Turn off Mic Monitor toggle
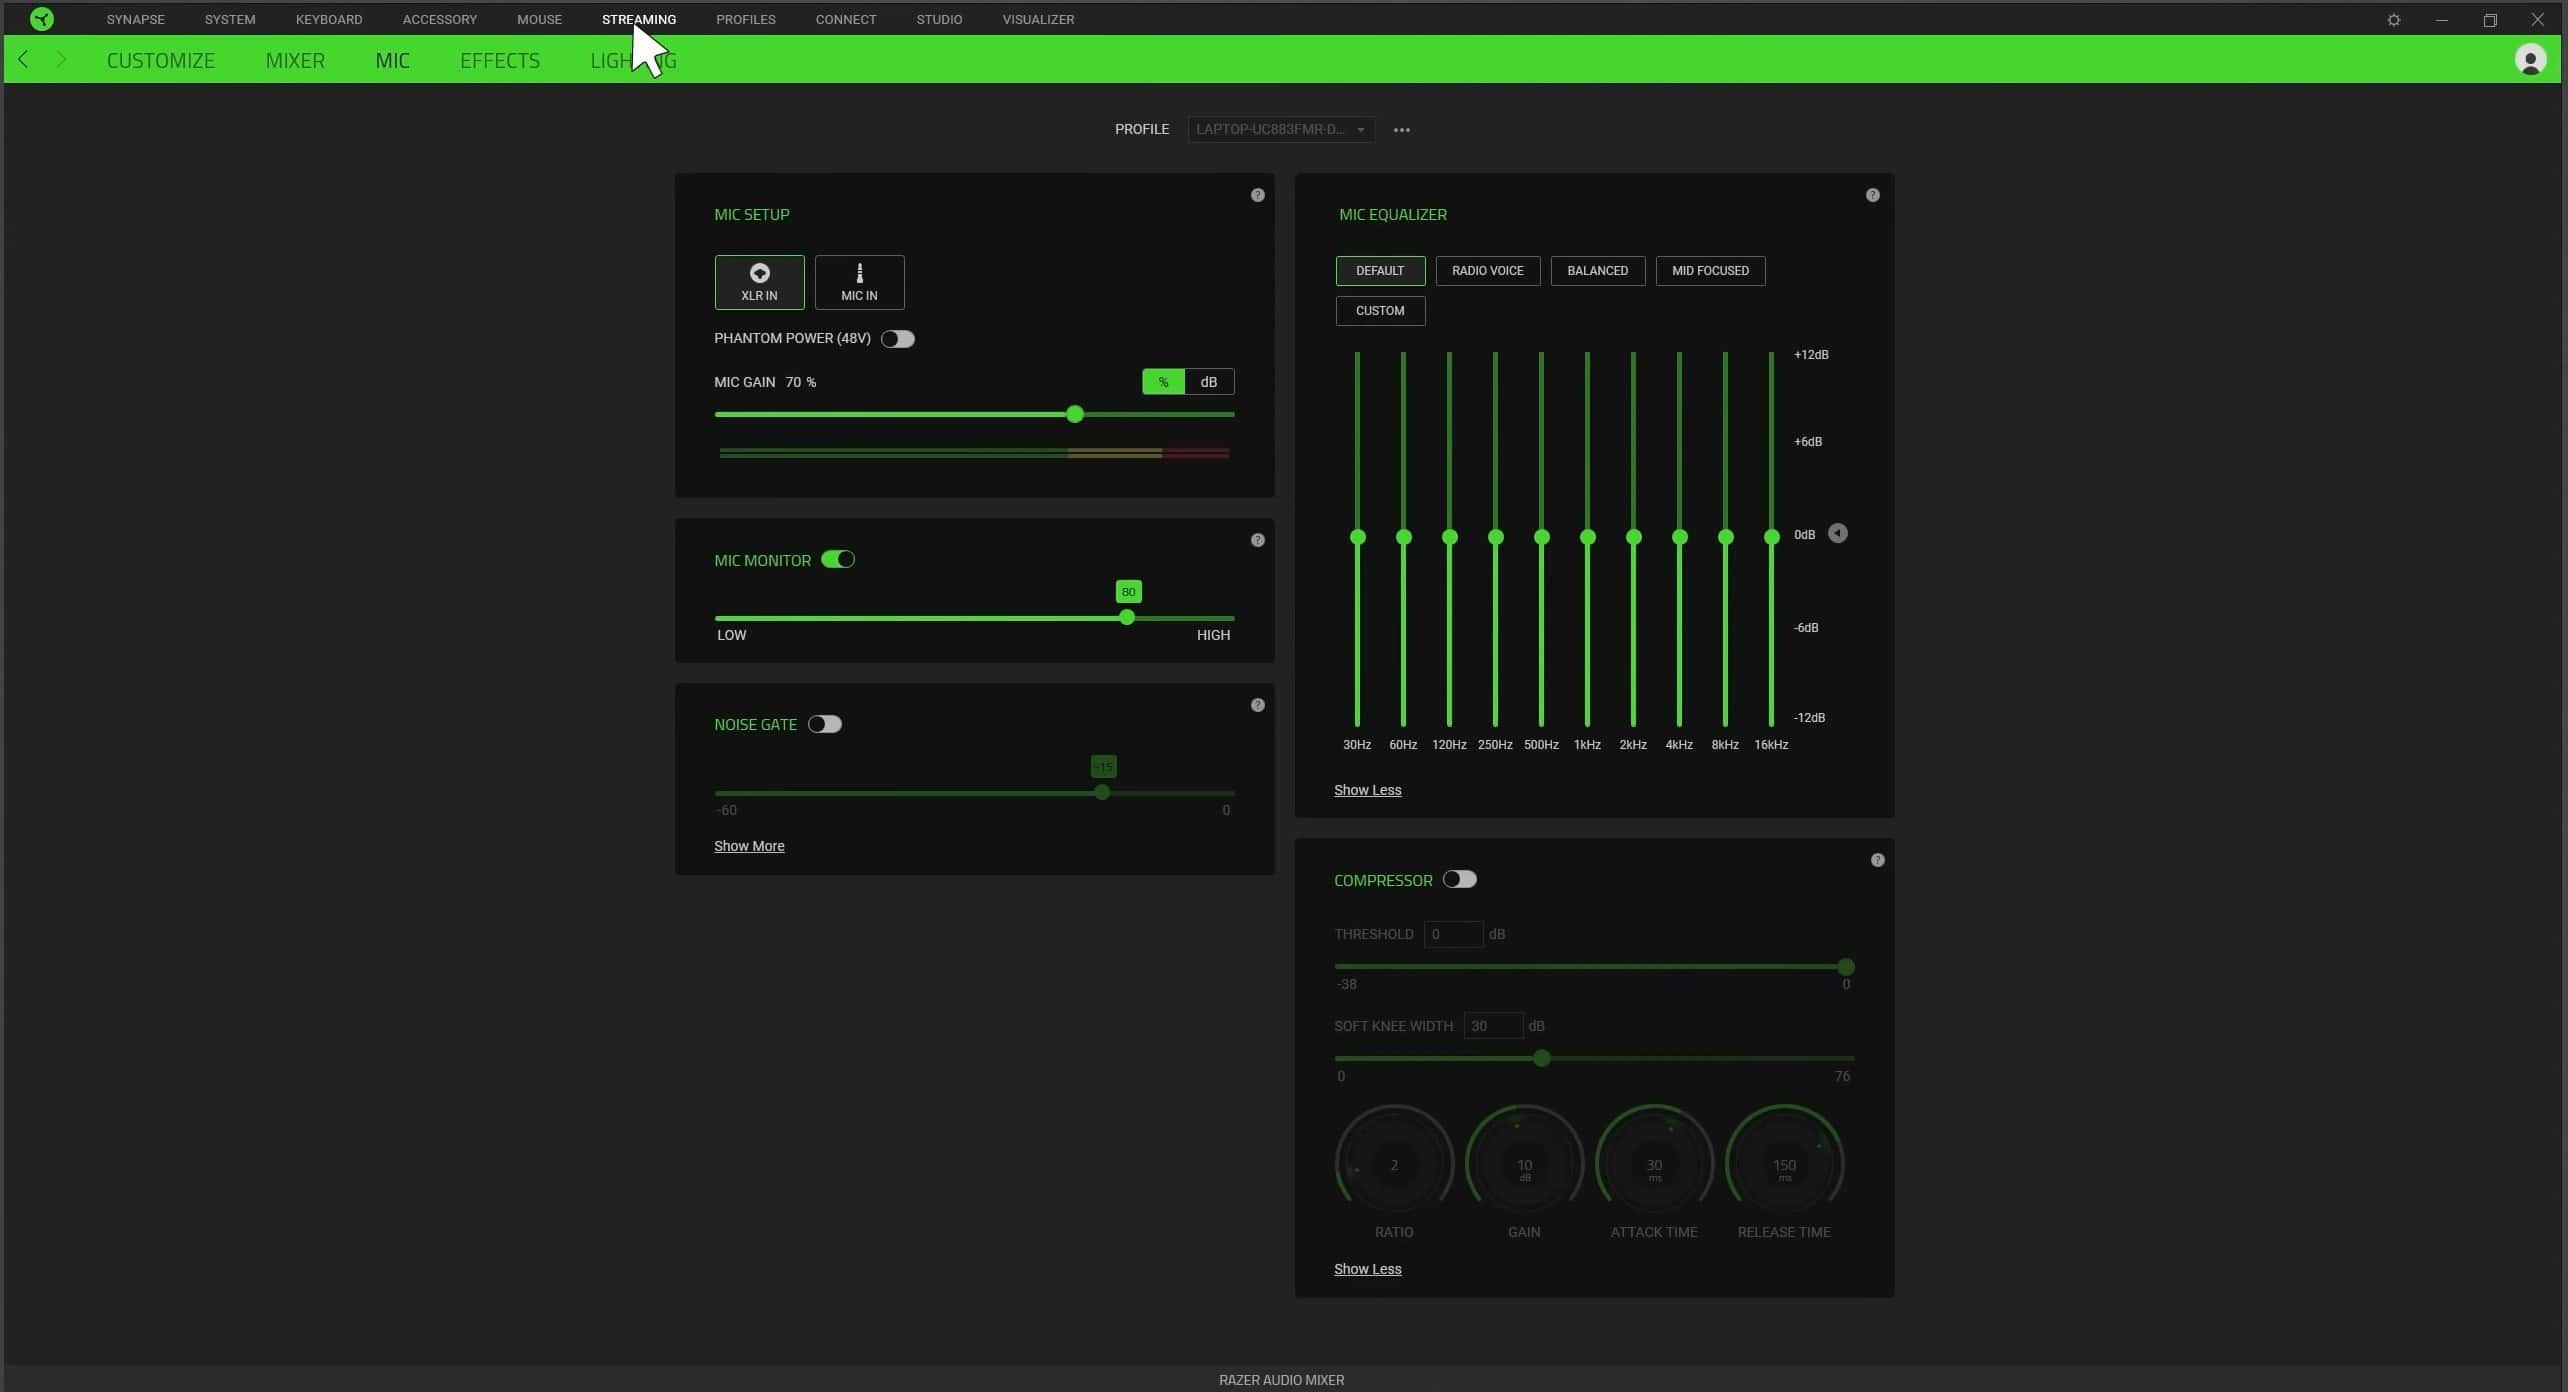Viewport: 2568px width, 1392px height. coord(837,560)
